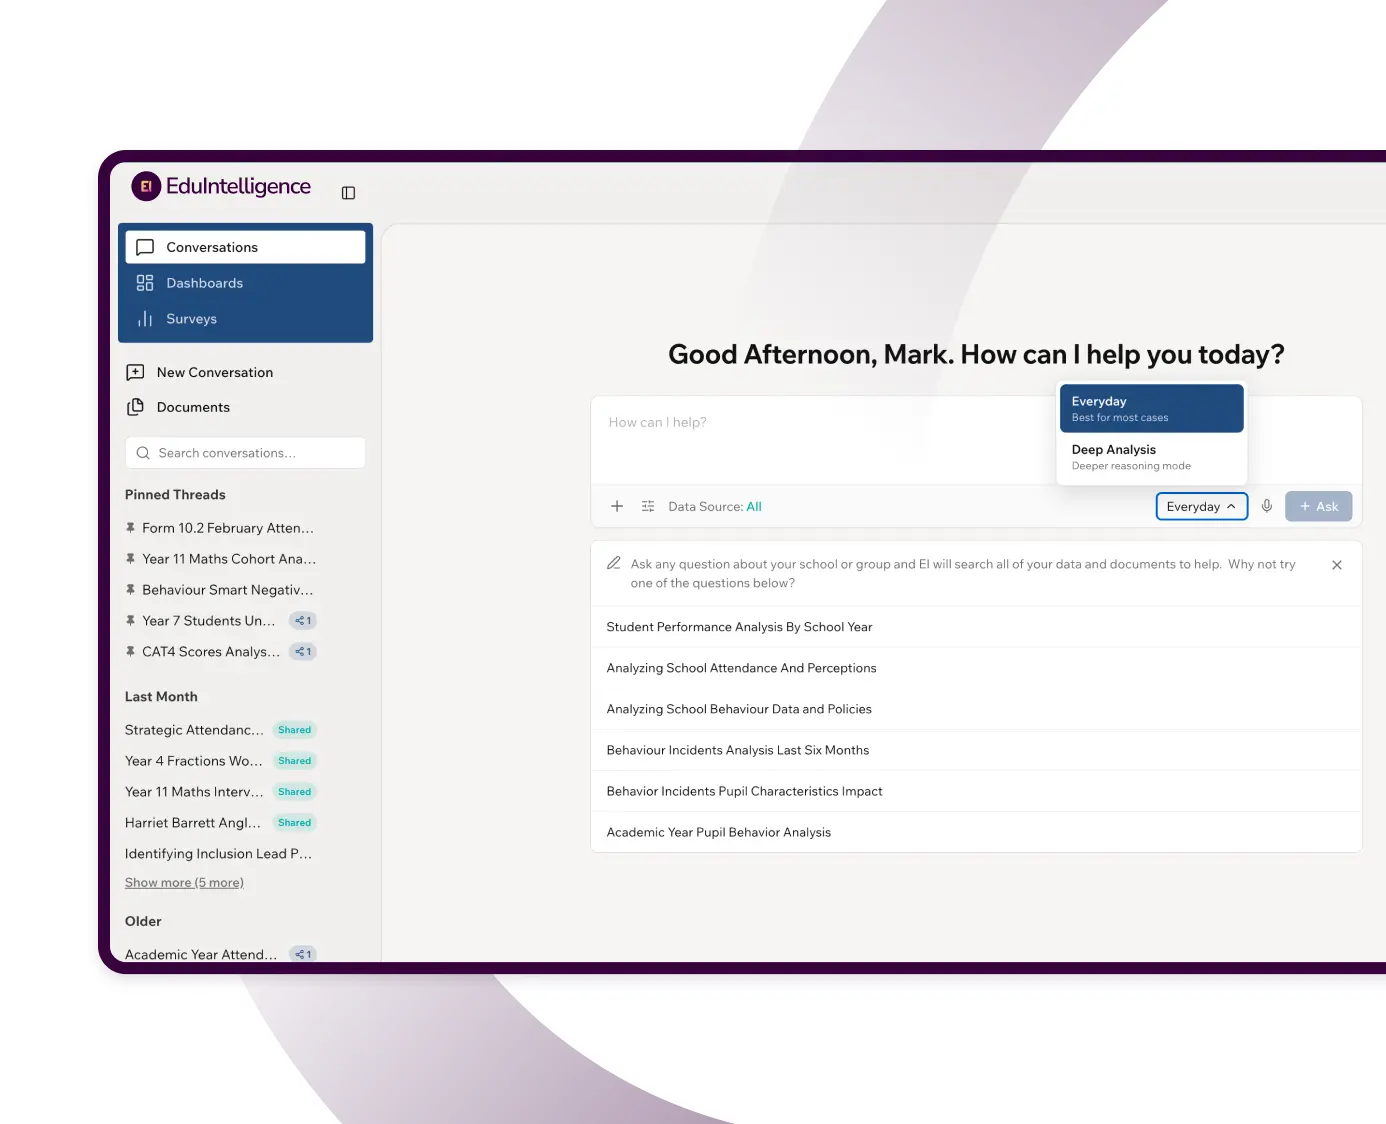Select the Everyday mode option
Viewport: 1386px width, 1124px height.
point(1151,408)
